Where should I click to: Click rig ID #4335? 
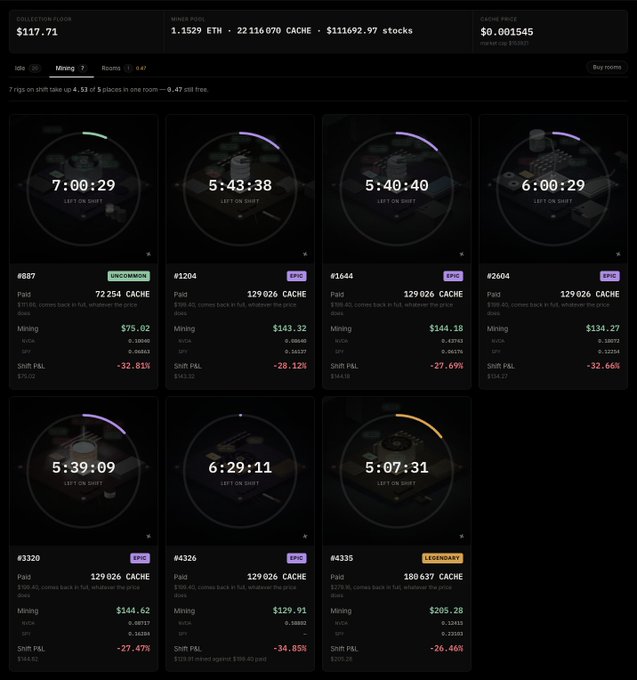pyautogui.click(x=342, y=559)
